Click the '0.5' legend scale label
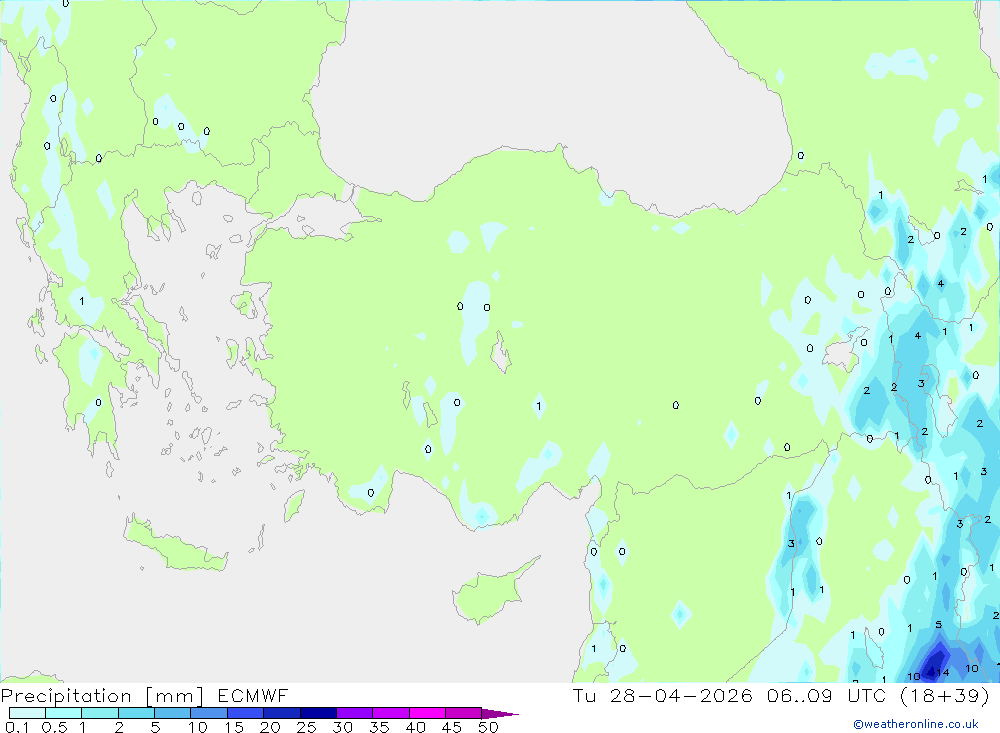 pyautogui.click(x=54, y=727)
